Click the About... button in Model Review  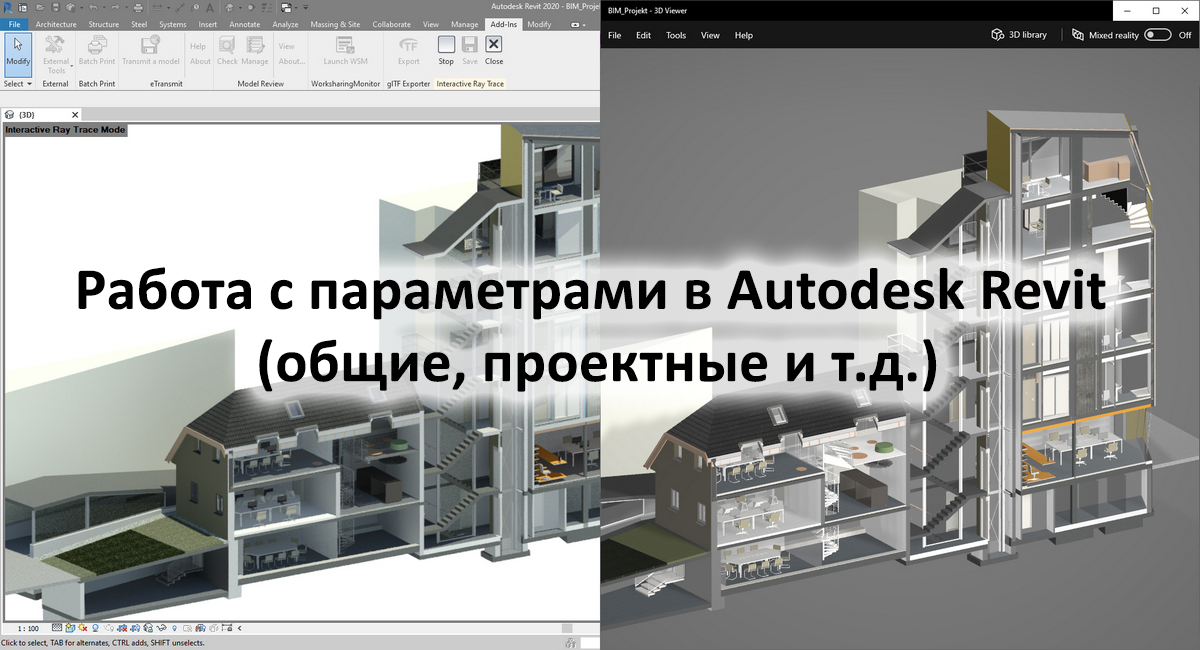tap(292, 61)
